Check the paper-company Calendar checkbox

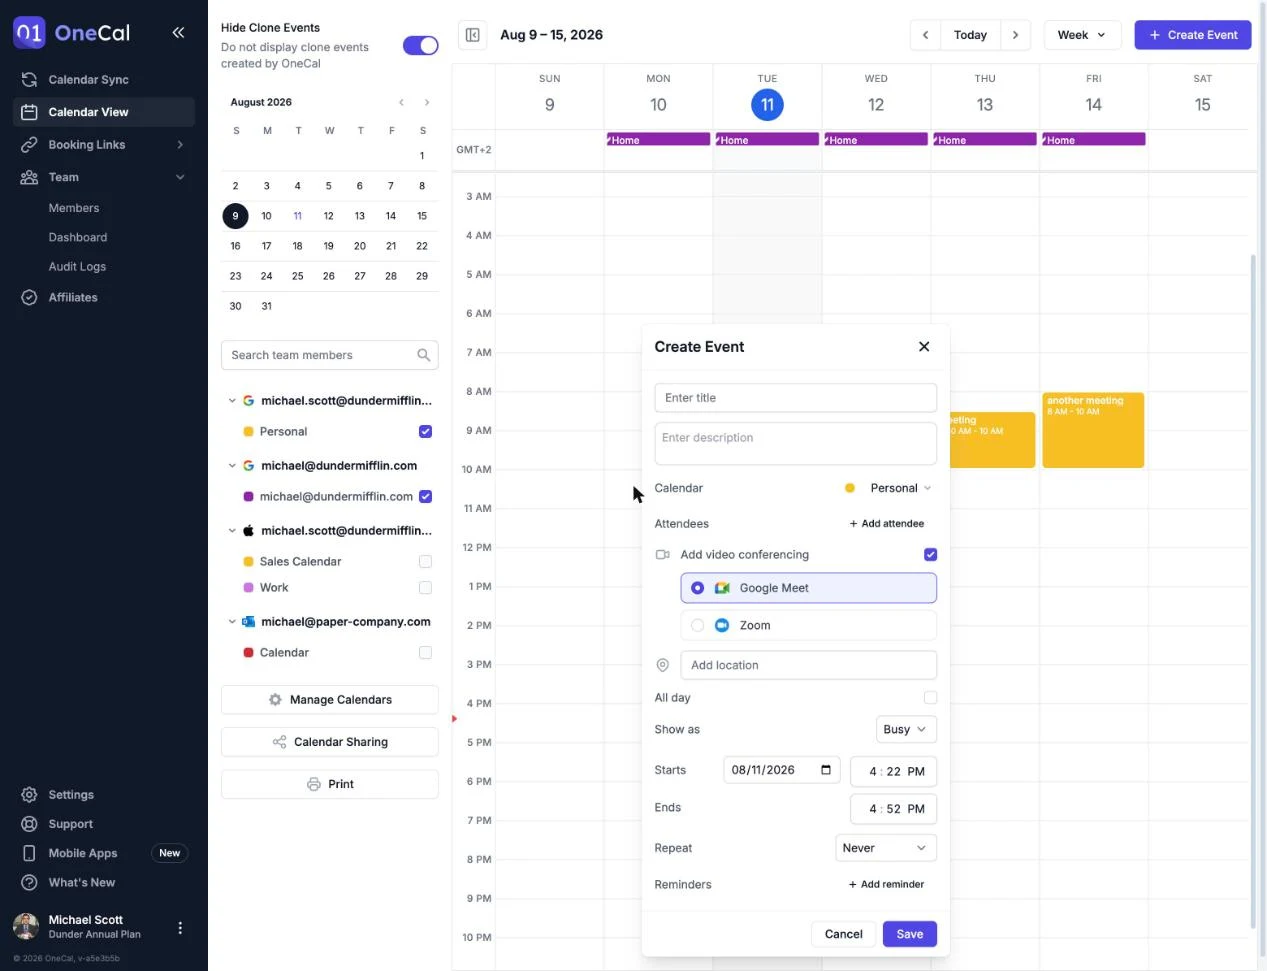pos(425,652)
